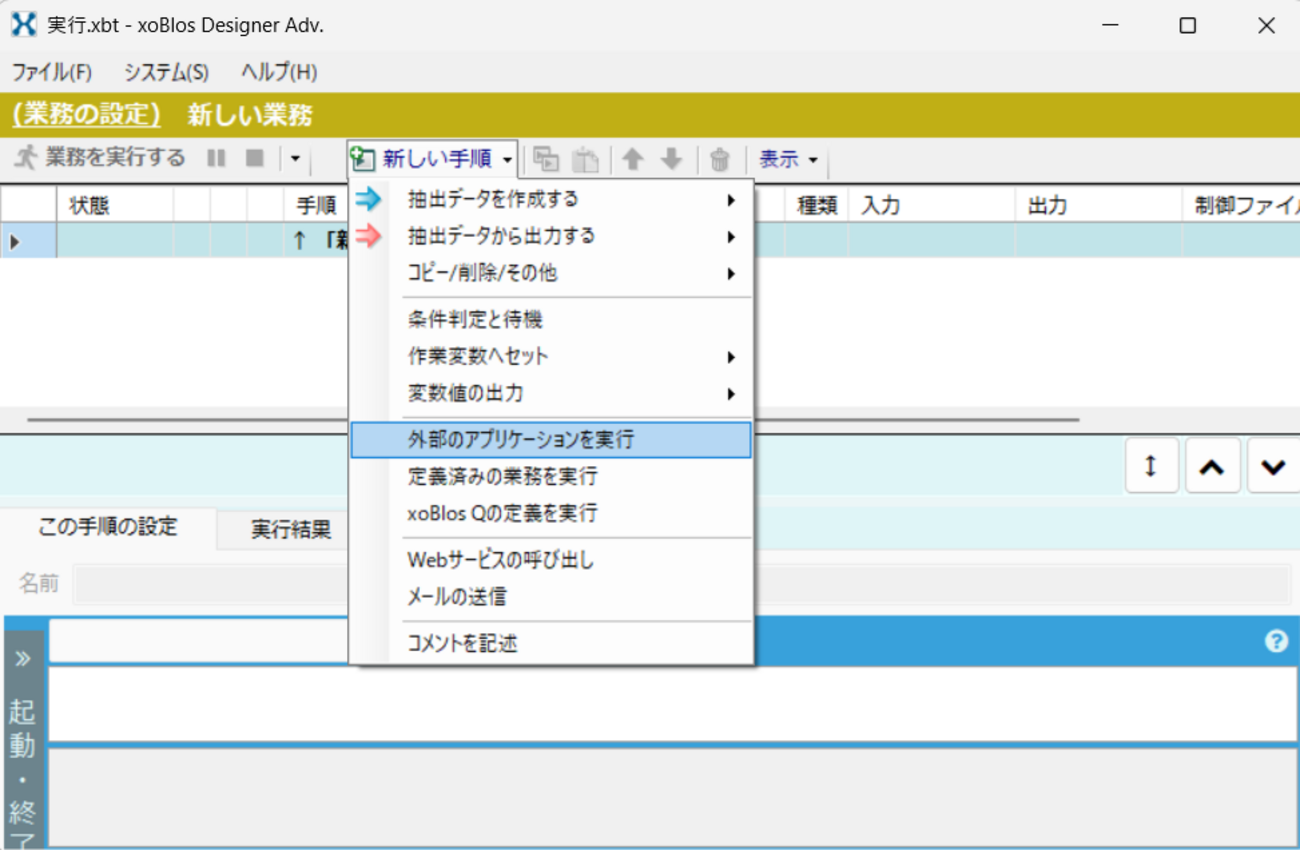Choose Webサービスの呼び出し from the menu
This screenshot has height=850, width=1300.
point(551,560)
